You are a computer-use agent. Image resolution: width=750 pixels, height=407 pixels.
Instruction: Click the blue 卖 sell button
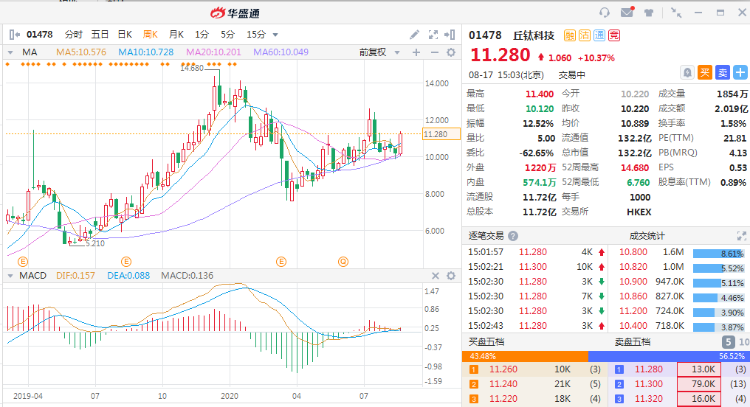pyautogui.click(x=722, y=73)
